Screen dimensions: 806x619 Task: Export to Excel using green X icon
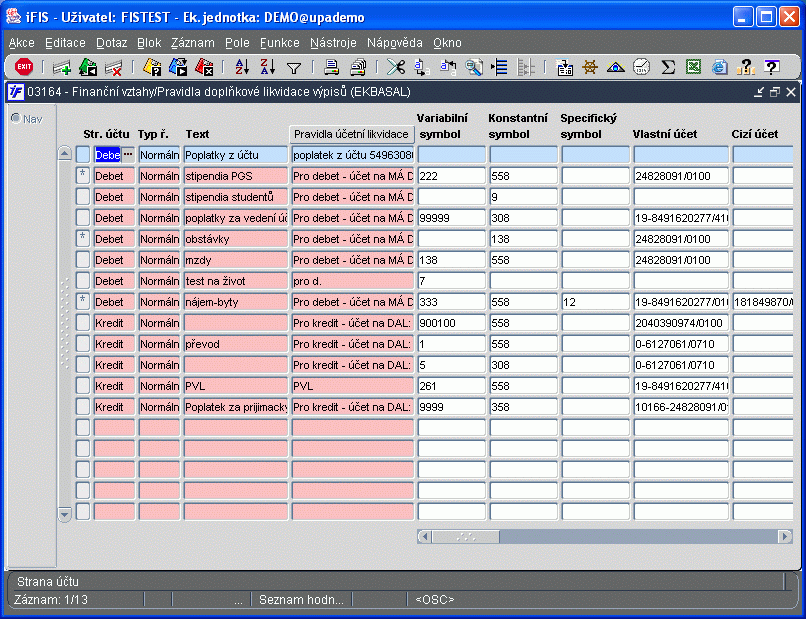coord(693,67)
